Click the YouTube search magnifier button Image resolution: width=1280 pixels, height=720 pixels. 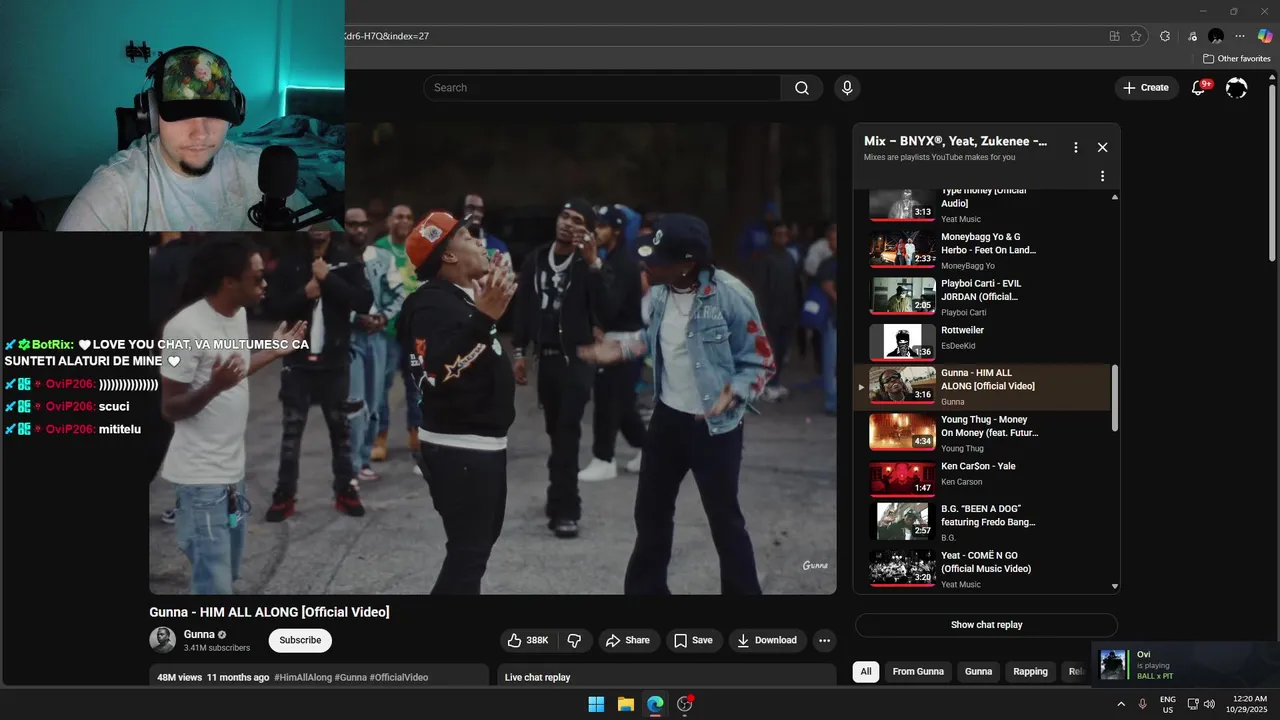[802, 88]
